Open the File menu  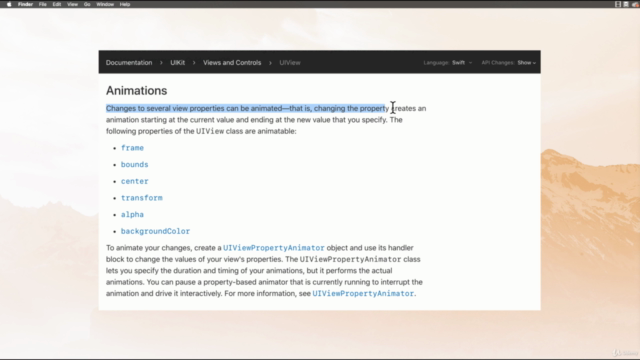click(x=43, y=4)
